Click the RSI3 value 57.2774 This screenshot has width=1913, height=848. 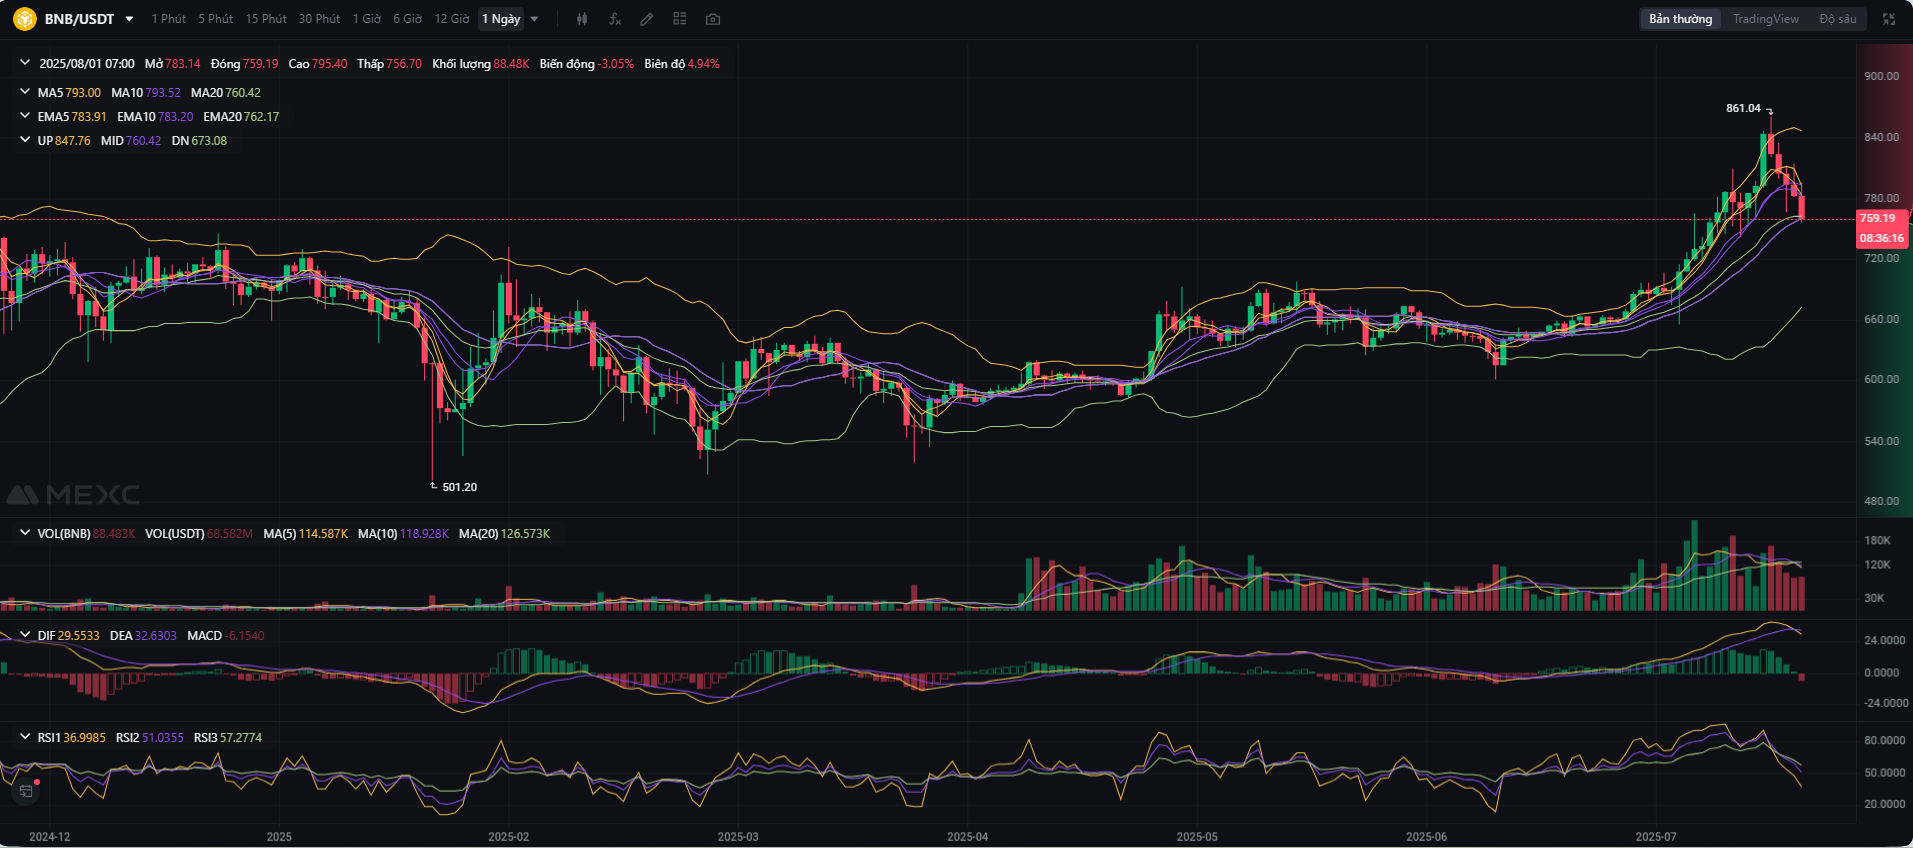click(241, 737)
